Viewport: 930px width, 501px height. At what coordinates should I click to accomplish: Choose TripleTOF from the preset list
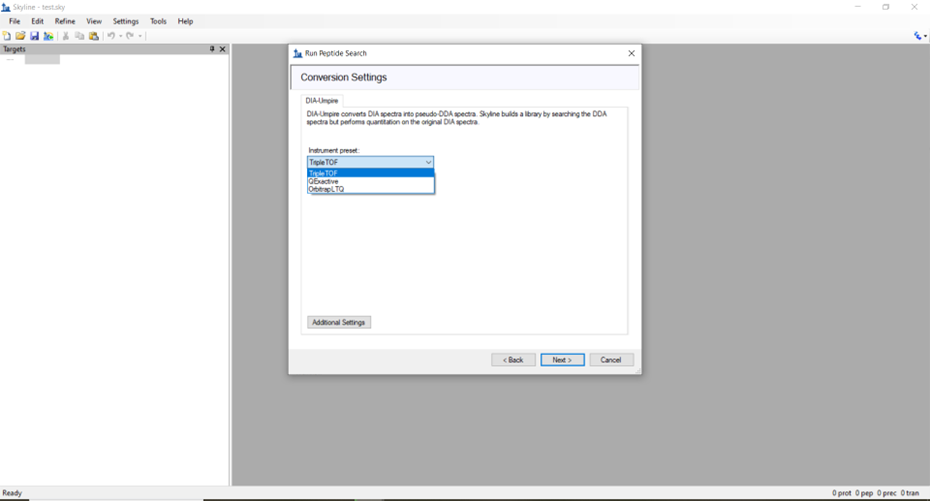pyautogui.click(x=371, y=173)
